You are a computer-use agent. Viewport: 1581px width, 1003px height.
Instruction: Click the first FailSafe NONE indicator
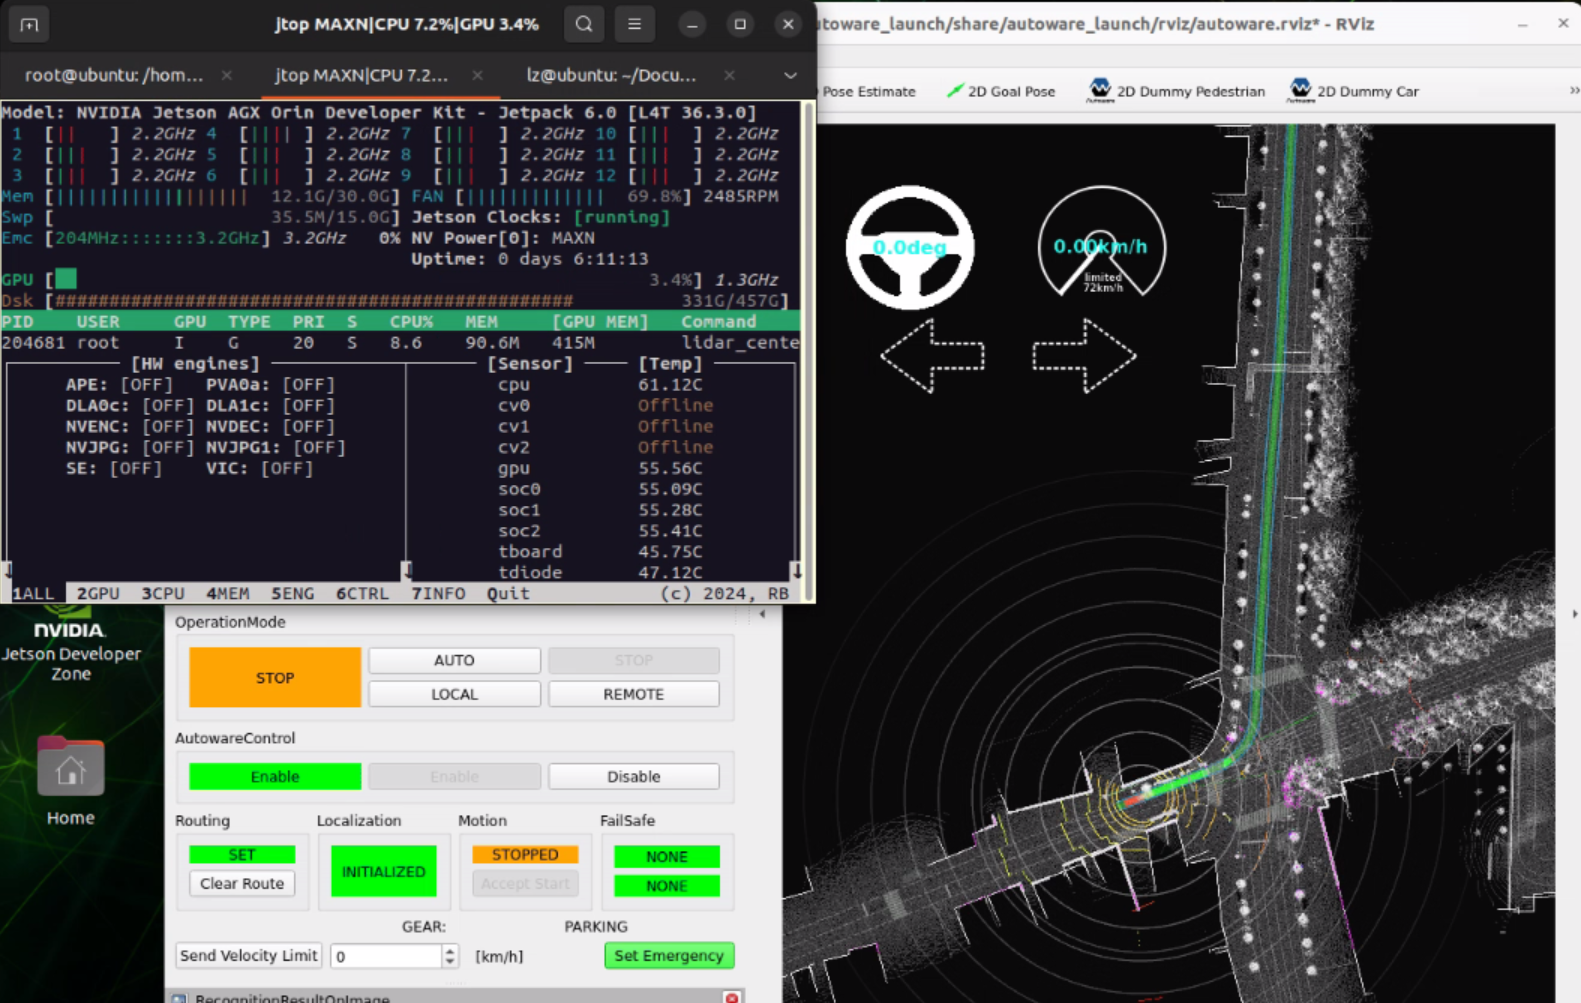pyautogui.click(x=667, y=856)
